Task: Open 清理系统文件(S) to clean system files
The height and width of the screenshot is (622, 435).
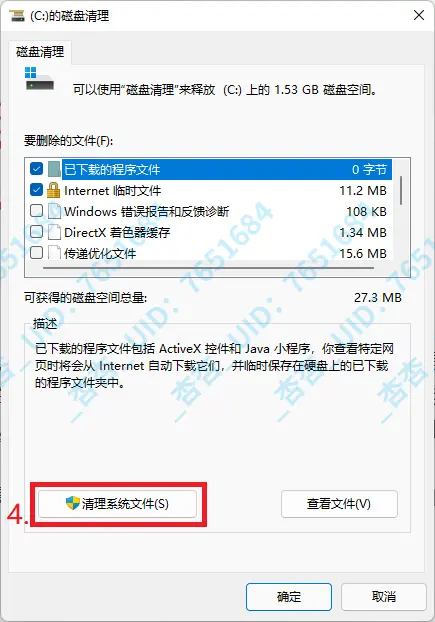Action: point(117,504)
